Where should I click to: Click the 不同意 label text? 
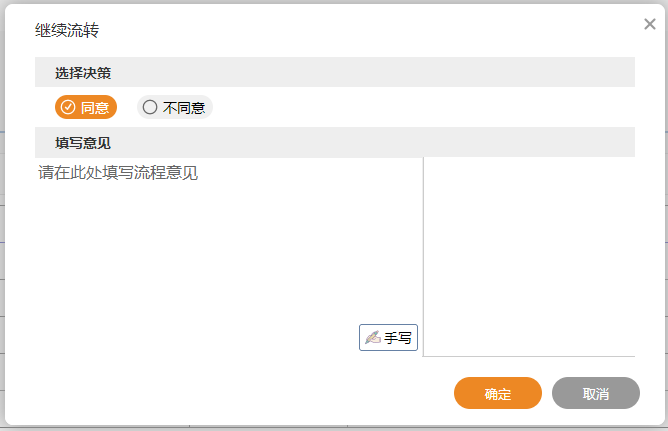click(184, 107)
